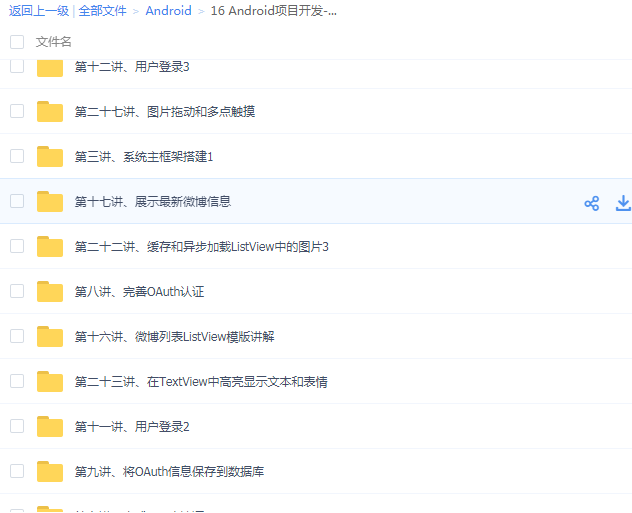Check the box for 第二十七讲、图片拖动和多点触摸
Image resolution: width=632 pixels, height=513 pixels.
coord(17,111)
